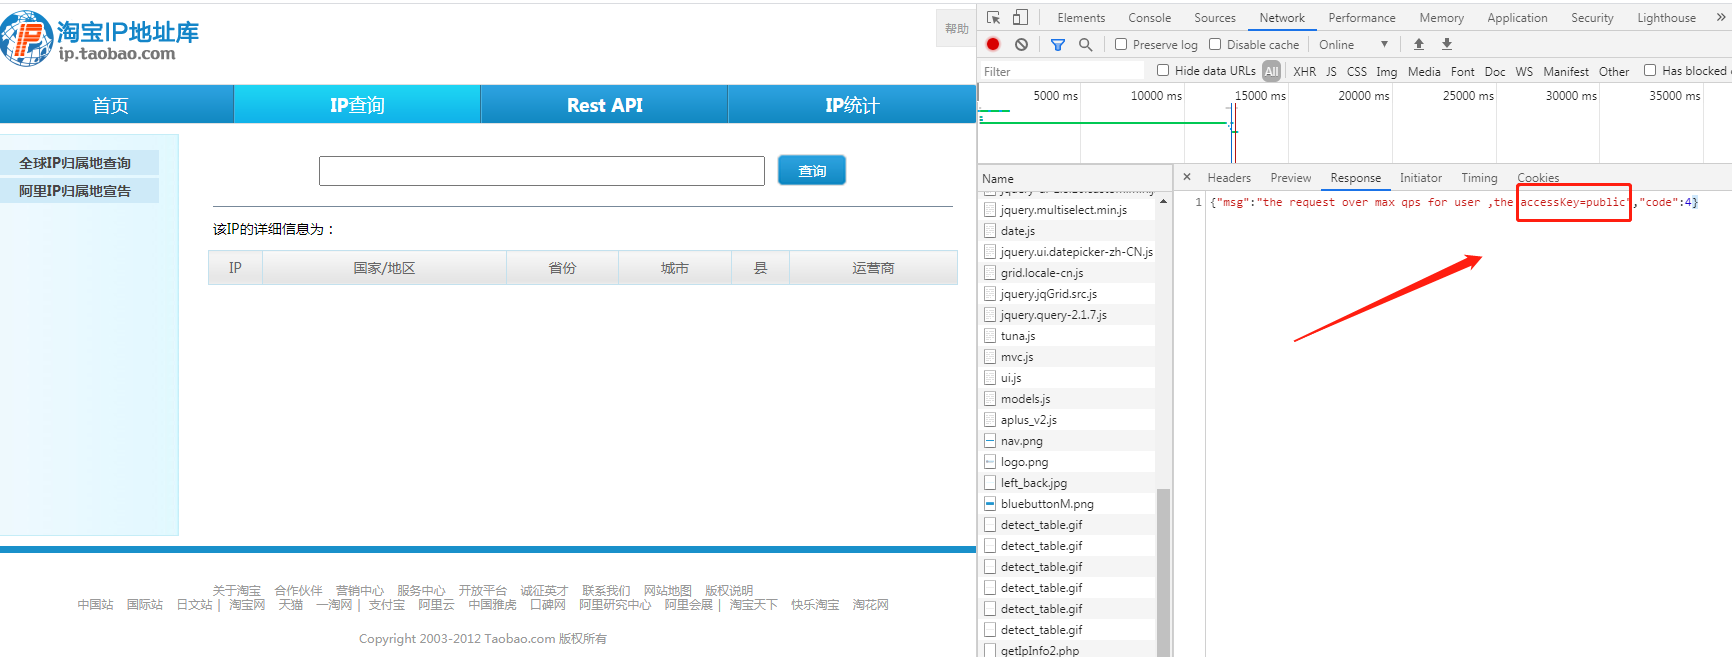Click the IP address query input box
Screen dimensions: 1732x657
tap(542, 171)
